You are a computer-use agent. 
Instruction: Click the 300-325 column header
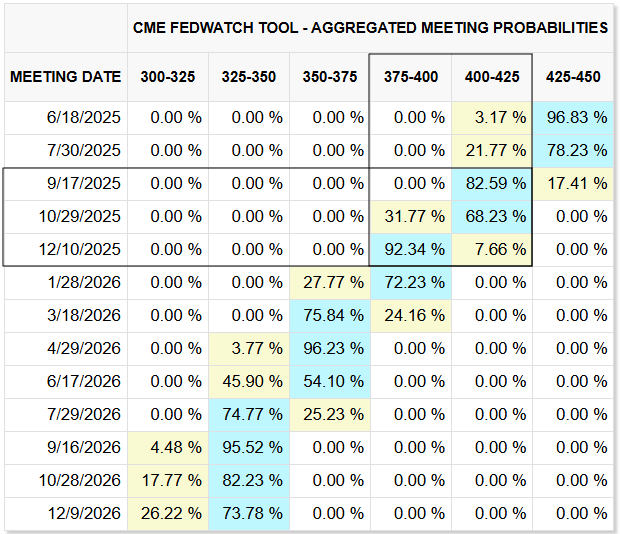click(x=167, y=77)
